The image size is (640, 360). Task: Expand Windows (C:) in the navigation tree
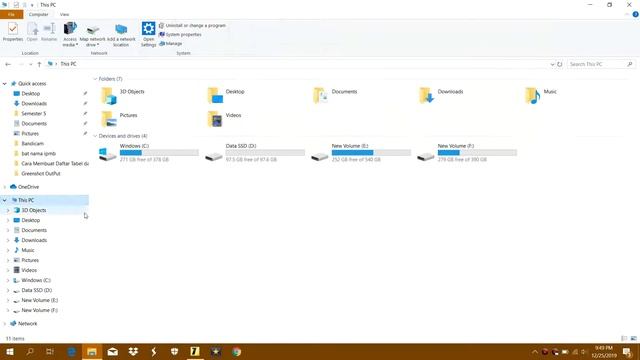pyautogui.click(x=8, y=280)
